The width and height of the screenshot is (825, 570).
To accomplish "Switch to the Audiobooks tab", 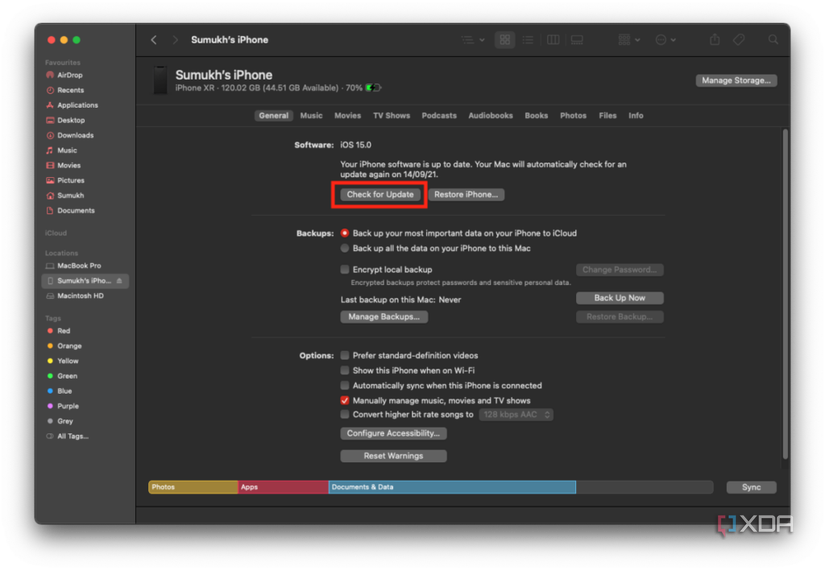I will [x=490, y=116].
